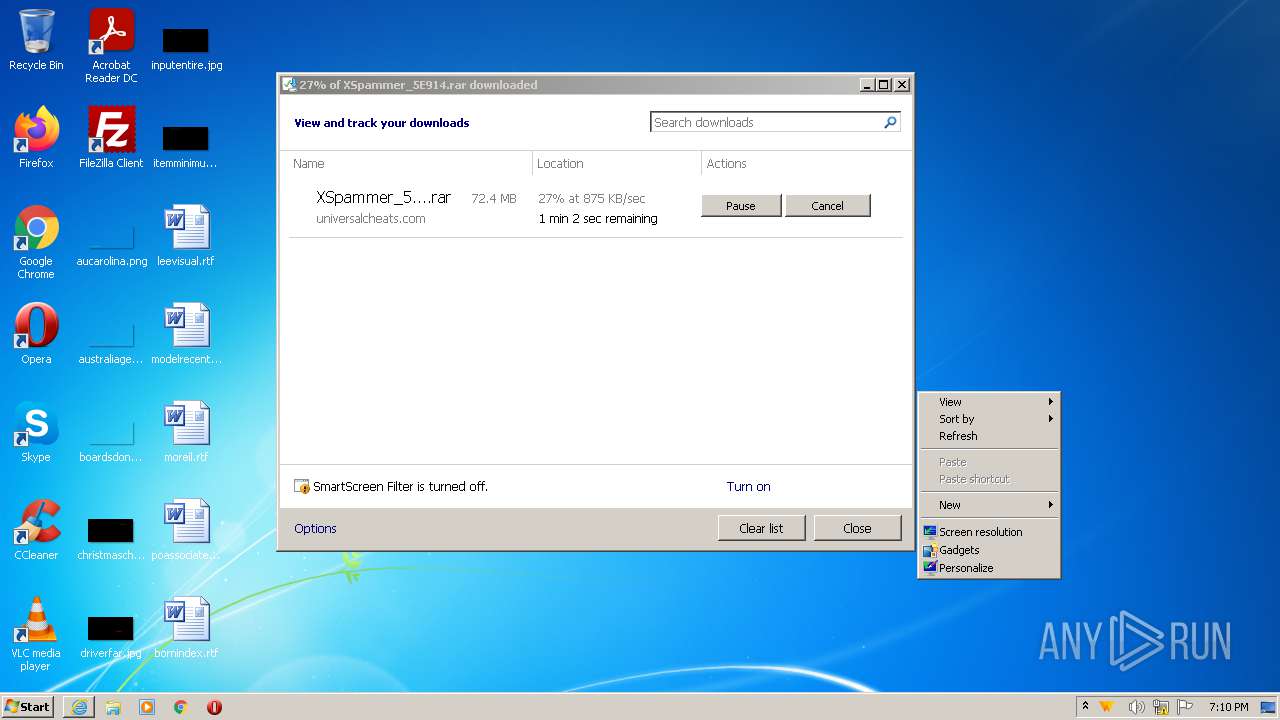Close the View Downloads dialog

(857, 528)
